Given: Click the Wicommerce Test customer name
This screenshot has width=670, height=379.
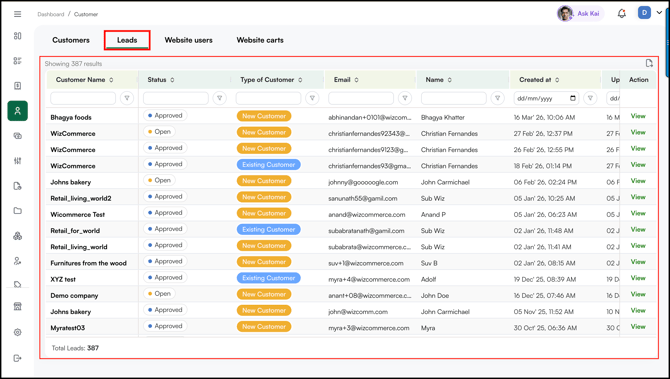Looking at the screenshot, I should (77, 214).
